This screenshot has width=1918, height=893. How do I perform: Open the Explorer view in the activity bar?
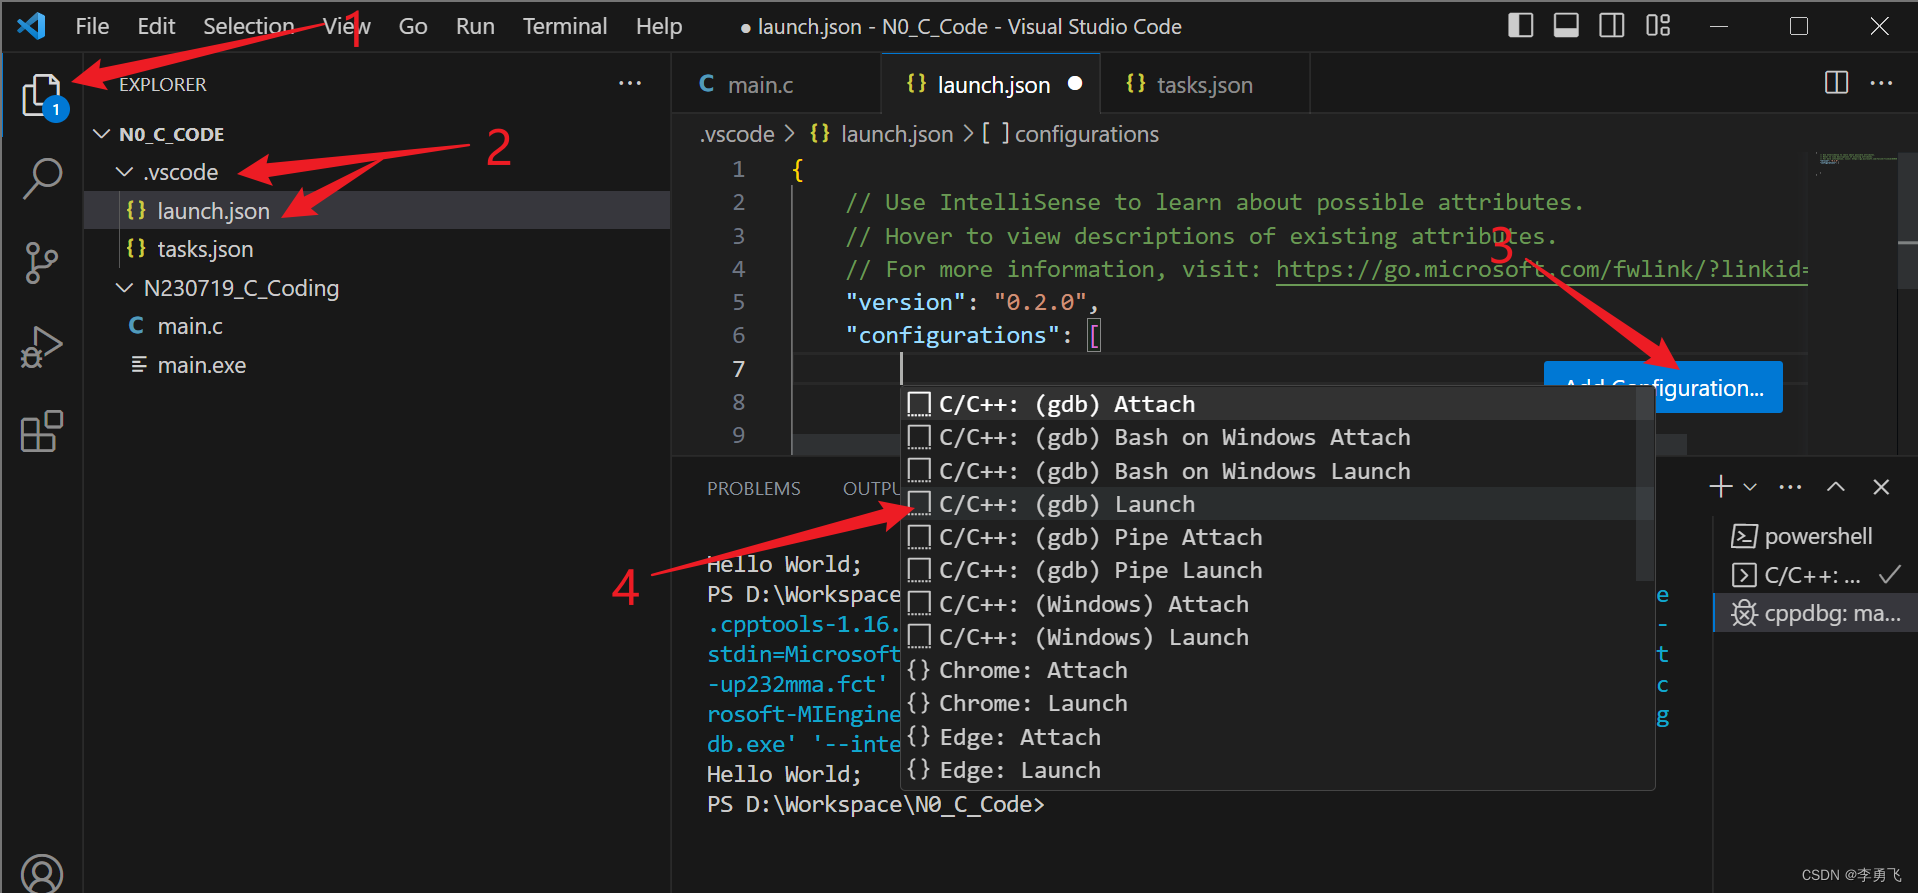[42, 97]
